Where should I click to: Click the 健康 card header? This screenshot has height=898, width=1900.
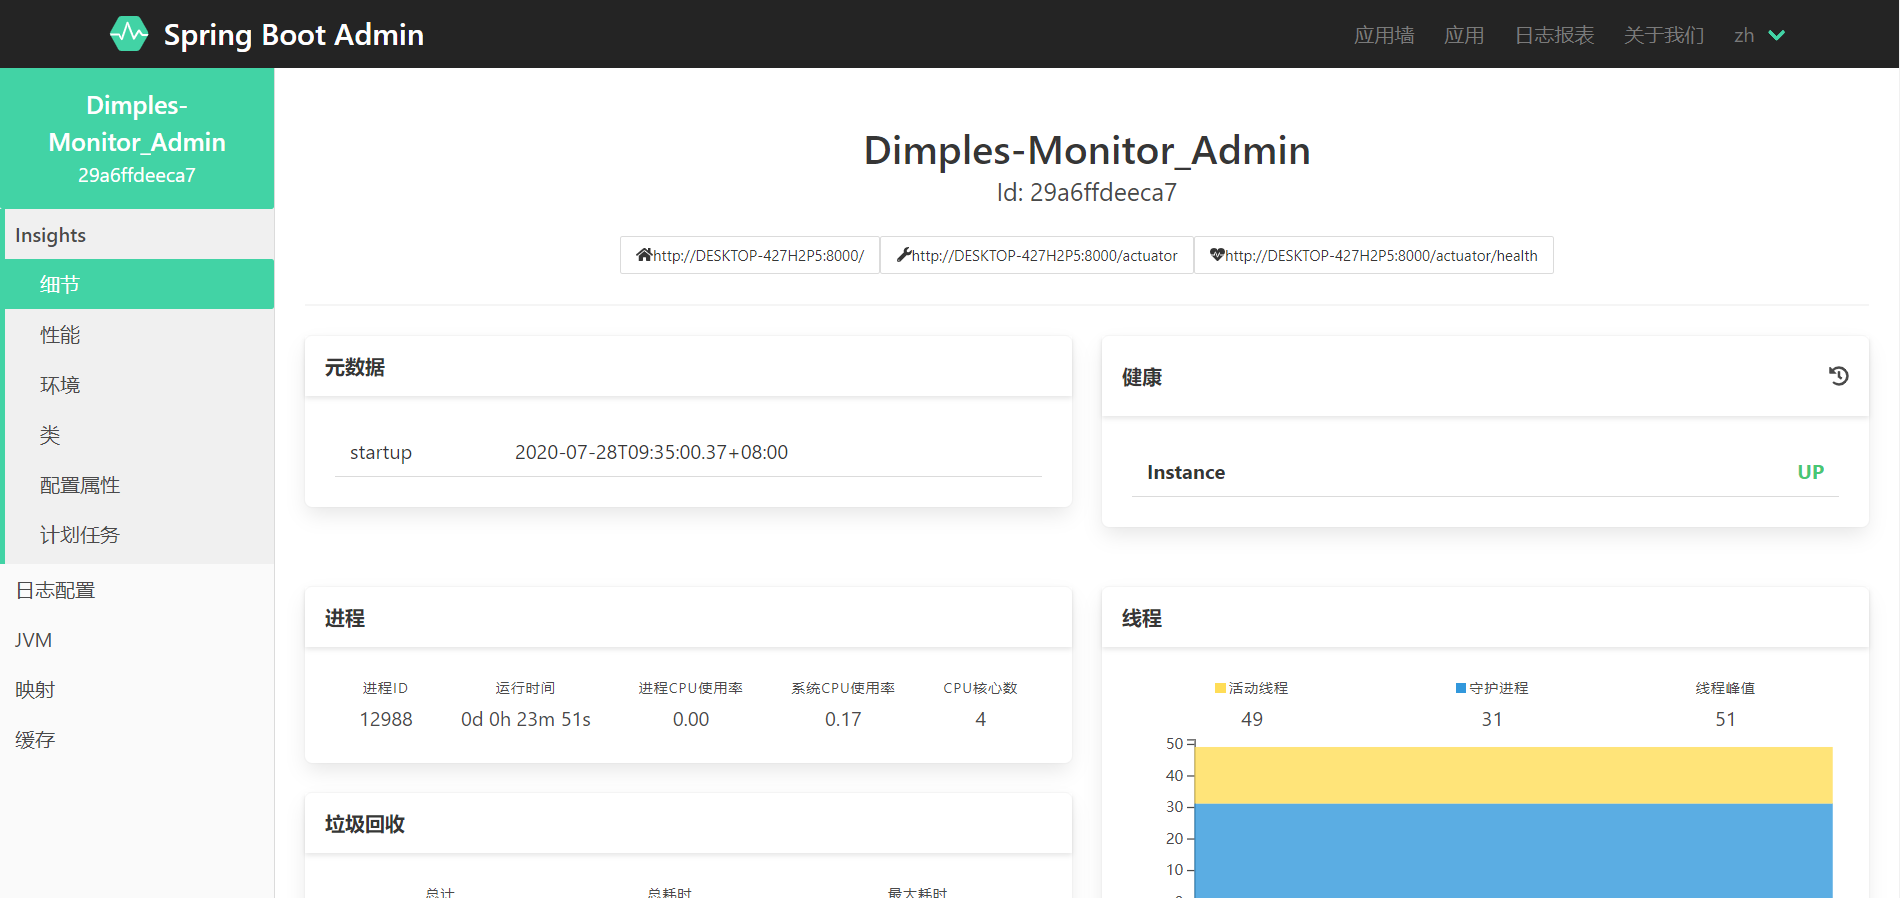pos(1485,377)
